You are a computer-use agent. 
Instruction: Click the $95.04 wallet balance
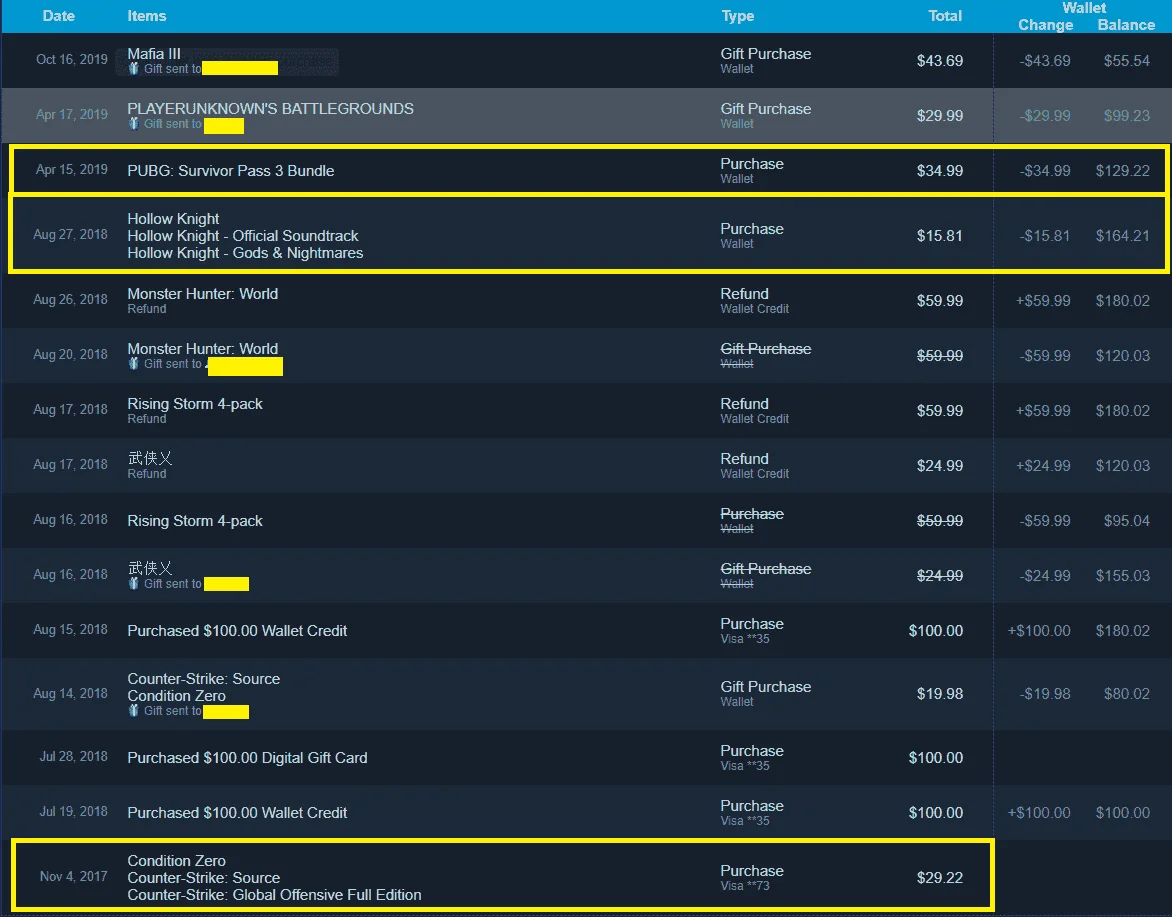1126,521
